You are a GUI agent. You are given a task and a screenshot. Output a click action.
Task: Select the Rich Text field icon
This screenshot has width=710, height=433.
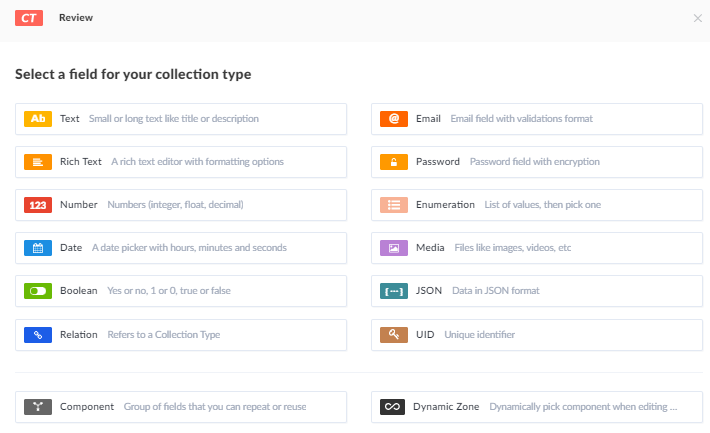coord(38,162)
